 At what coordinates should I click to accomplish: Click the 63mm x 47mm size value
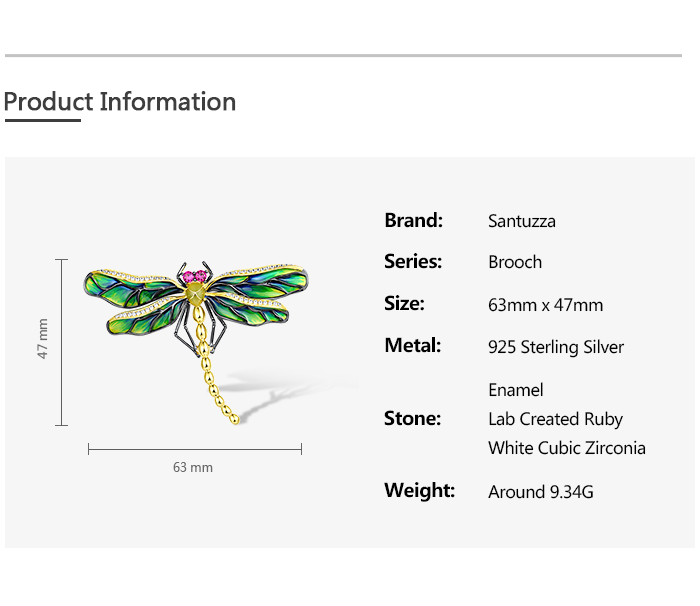coord(545,305)
